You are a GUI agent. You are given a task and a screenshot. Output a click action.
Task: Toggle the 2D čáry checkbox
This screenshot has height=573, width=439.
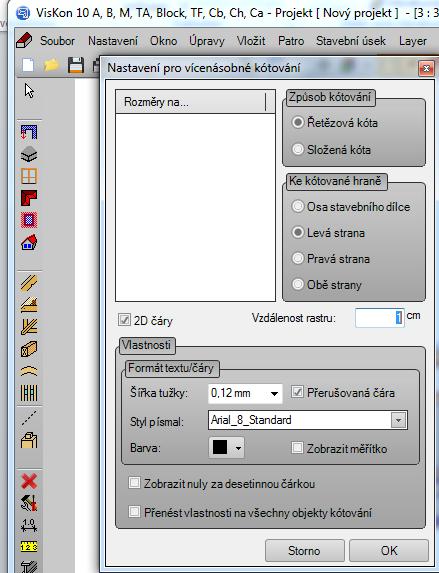click(x=124, y=320)
